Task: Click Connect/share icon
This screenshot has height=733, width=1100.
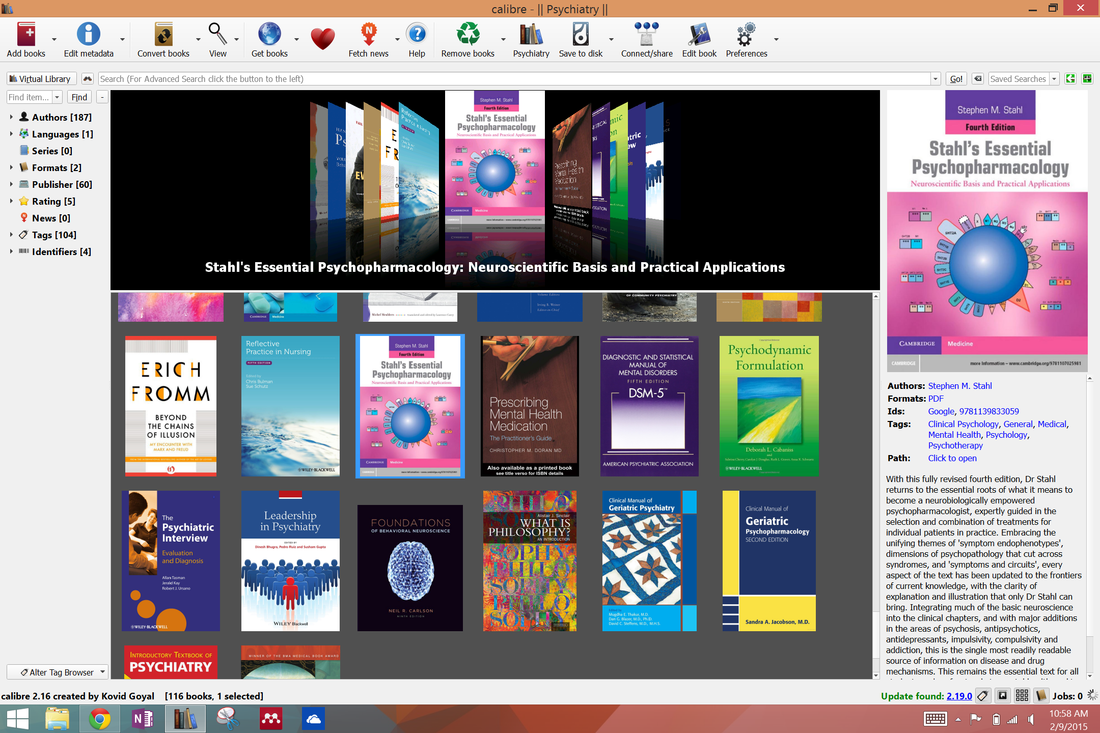Action: coord(647,34)
